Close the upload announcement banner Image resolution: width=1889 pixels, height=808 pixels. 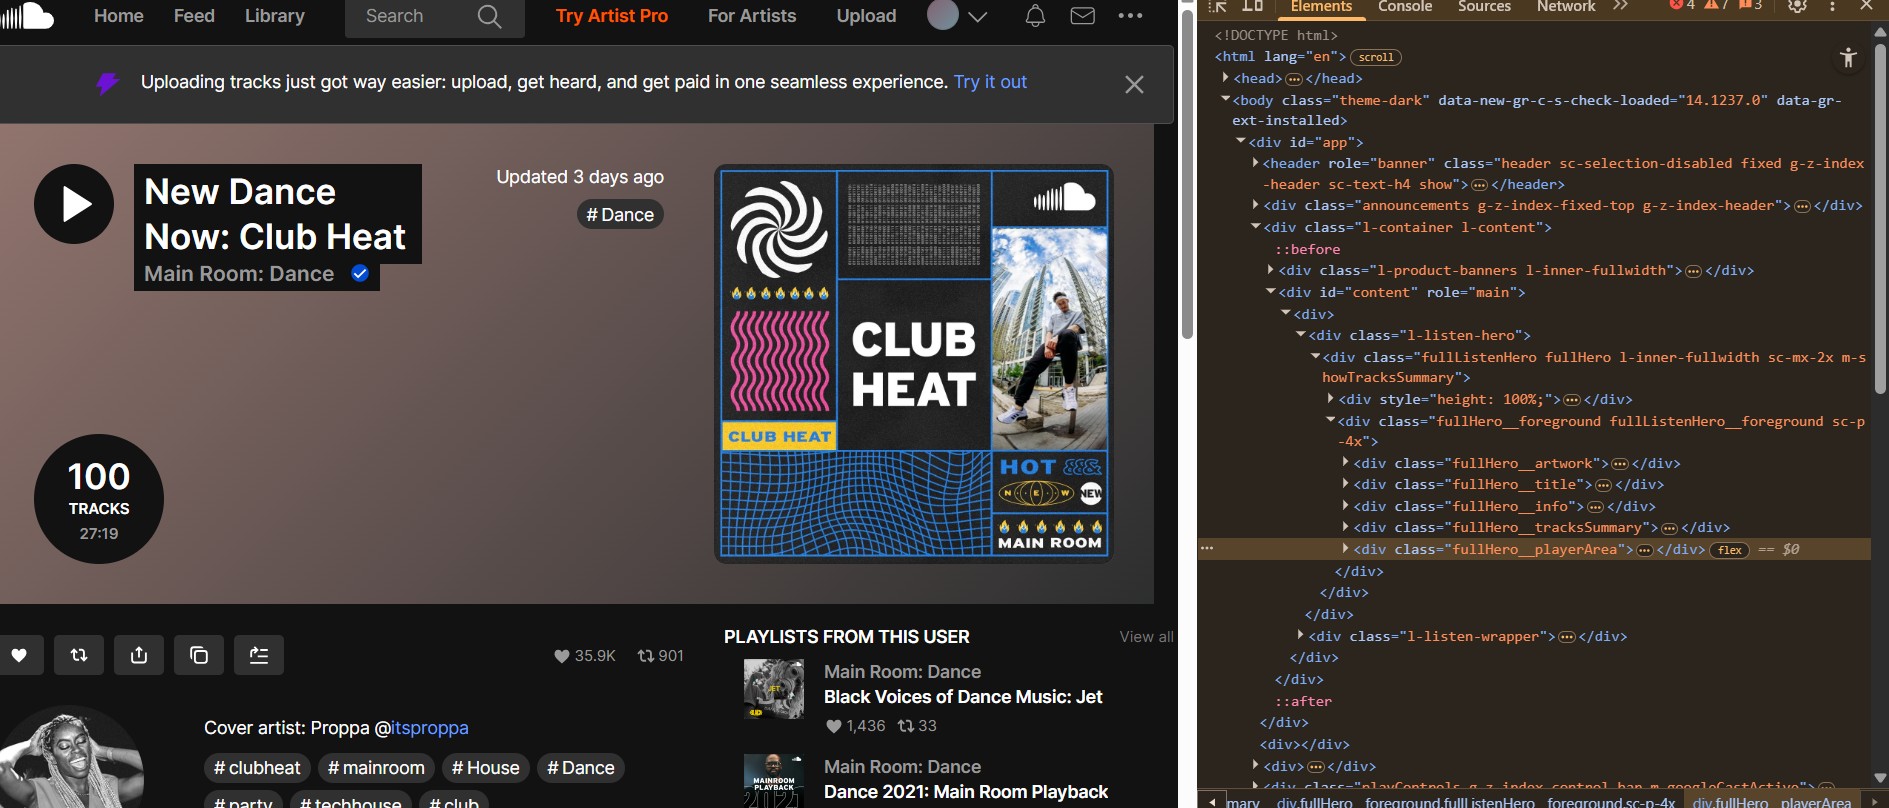coord(1134,85)
